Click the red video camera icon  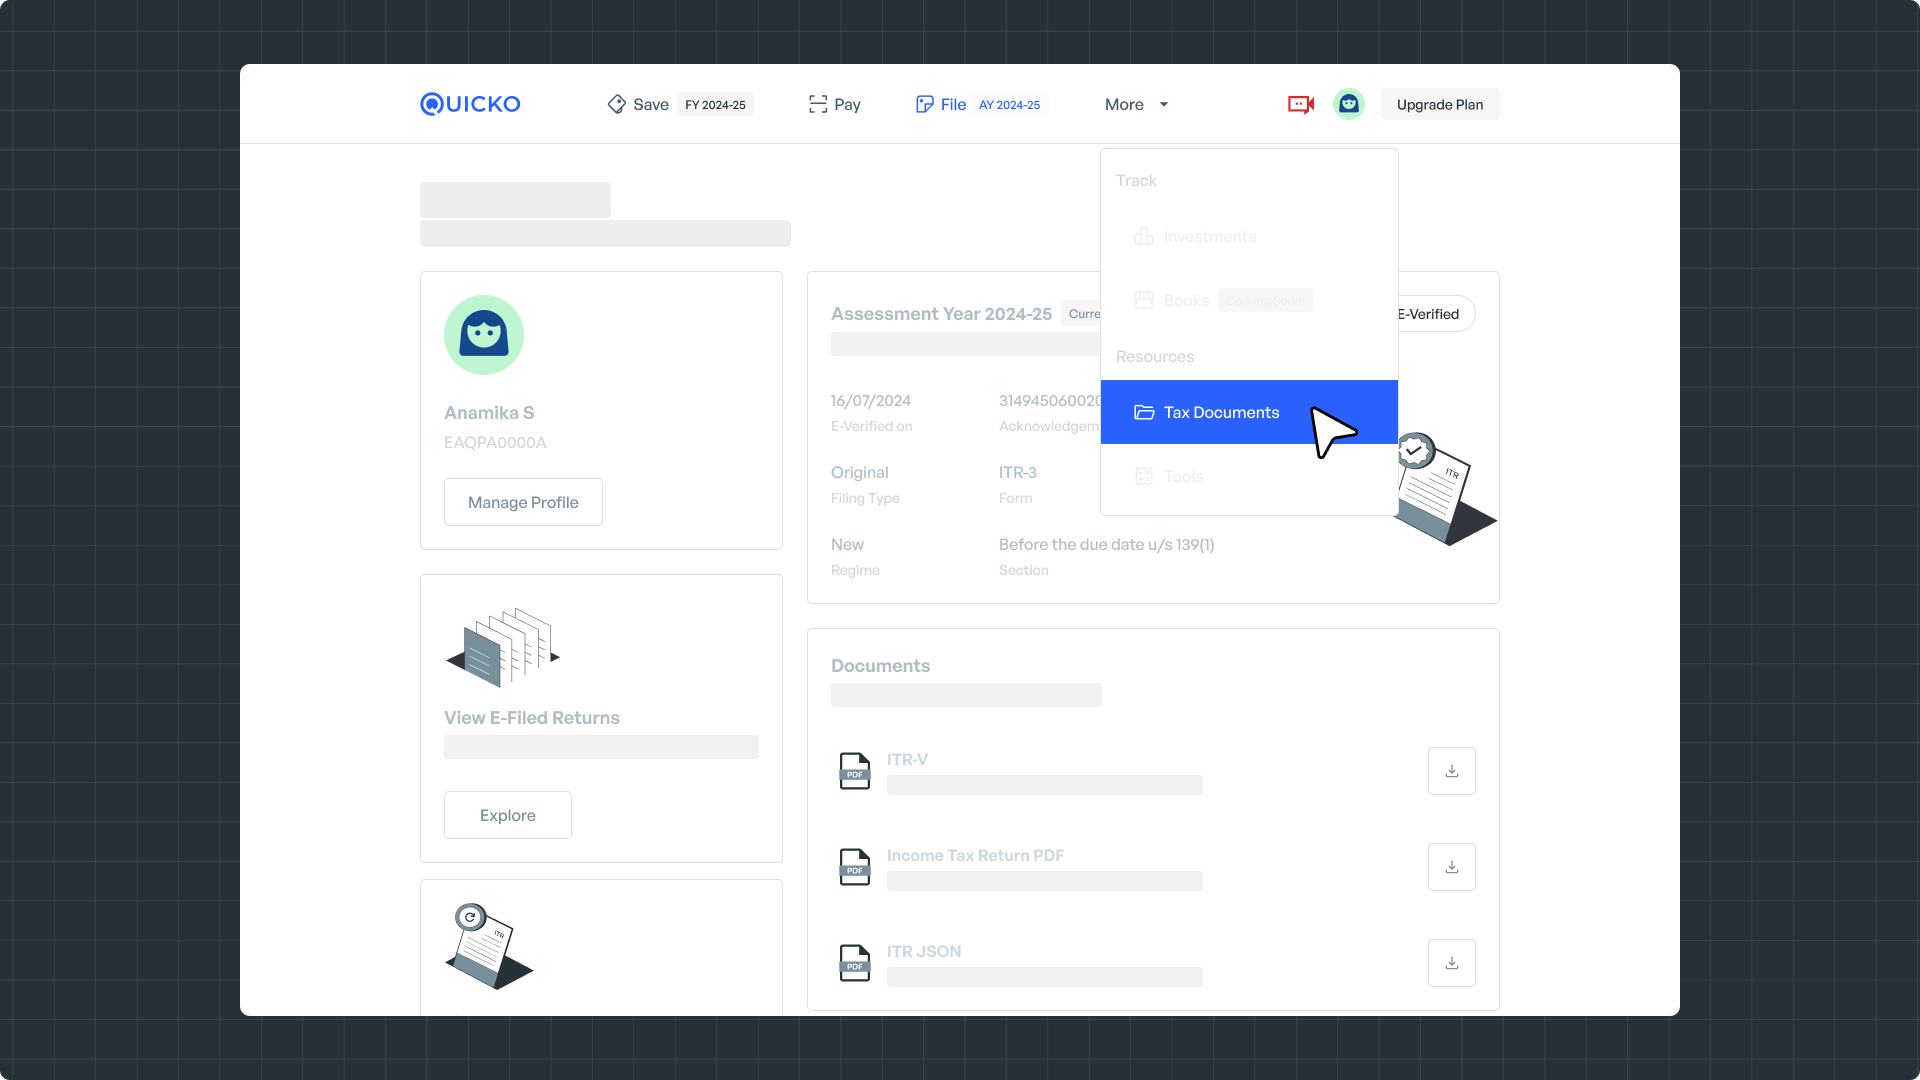(1300, 104)
